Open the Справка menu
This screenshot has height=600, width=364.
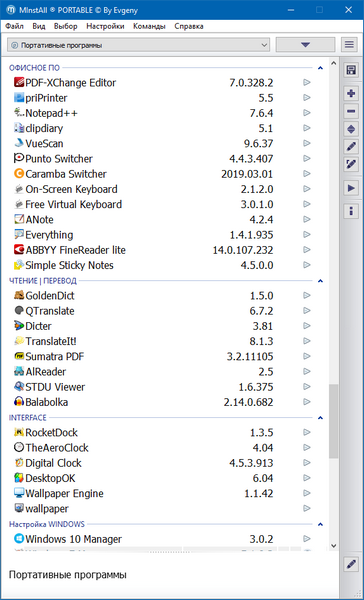[x=189, y=26]
